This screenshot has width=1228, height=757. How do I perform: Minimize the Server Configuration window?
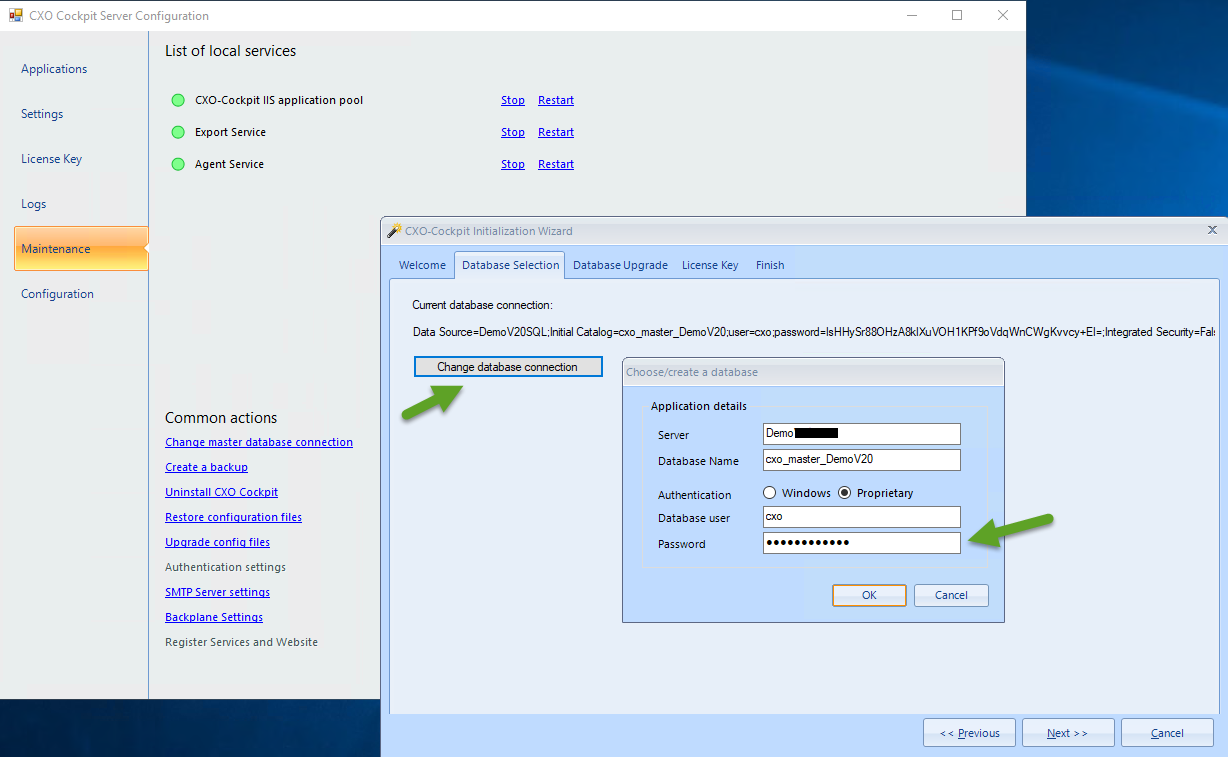(x=911, y=15)
